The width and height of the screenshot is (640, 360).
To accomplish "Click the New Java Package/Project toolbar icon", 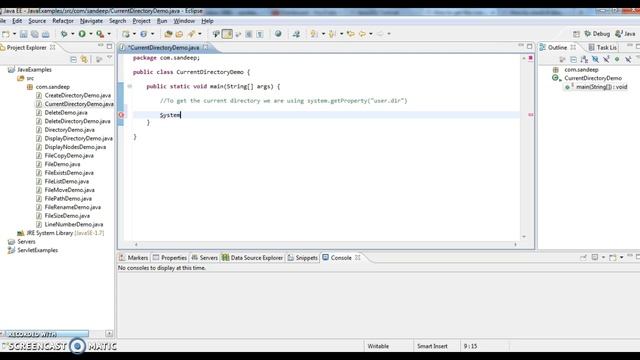I will point(126,34).
